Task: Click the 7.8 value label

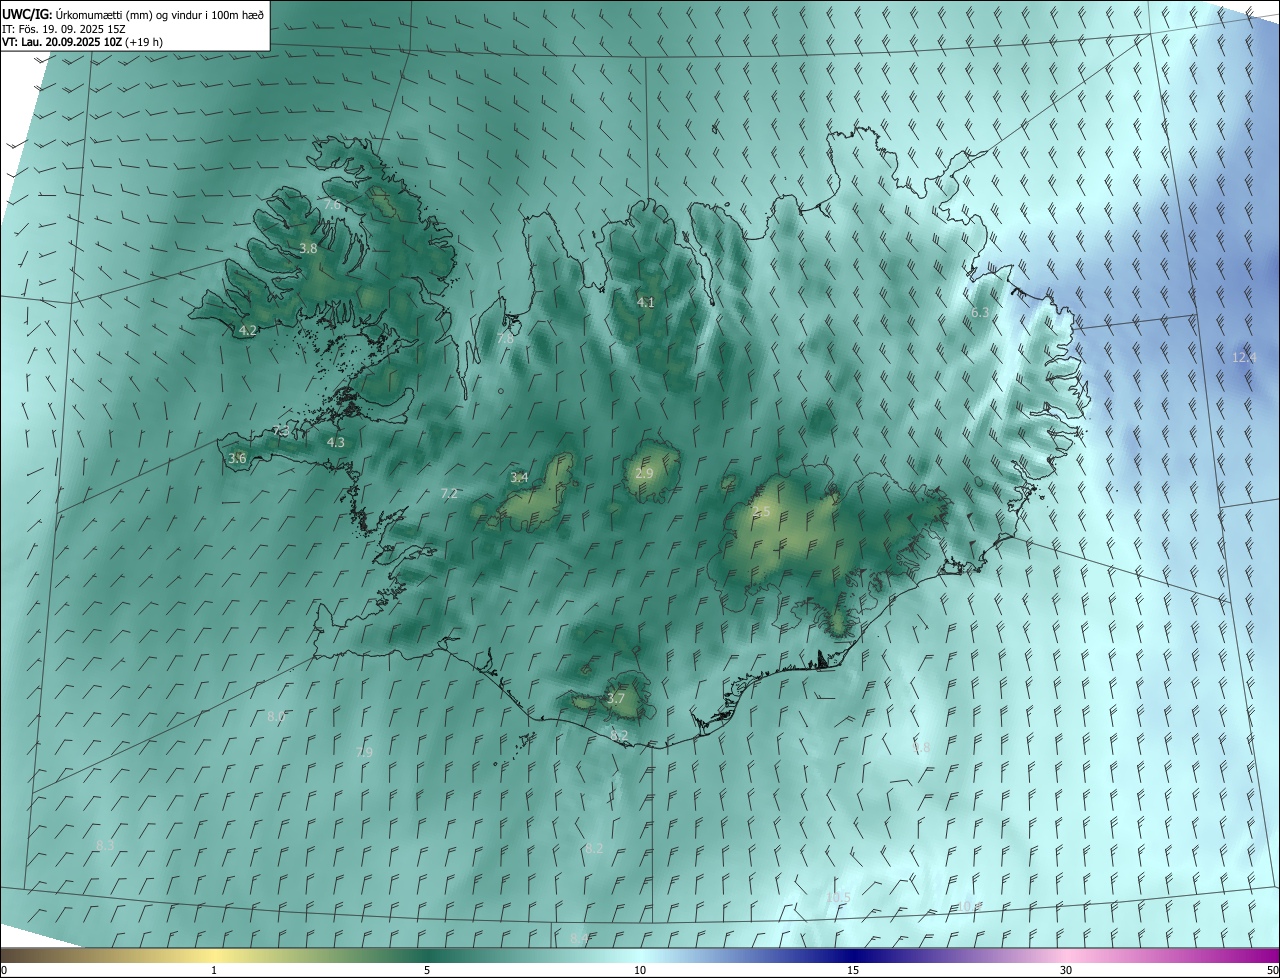Action: pos(505,339)
